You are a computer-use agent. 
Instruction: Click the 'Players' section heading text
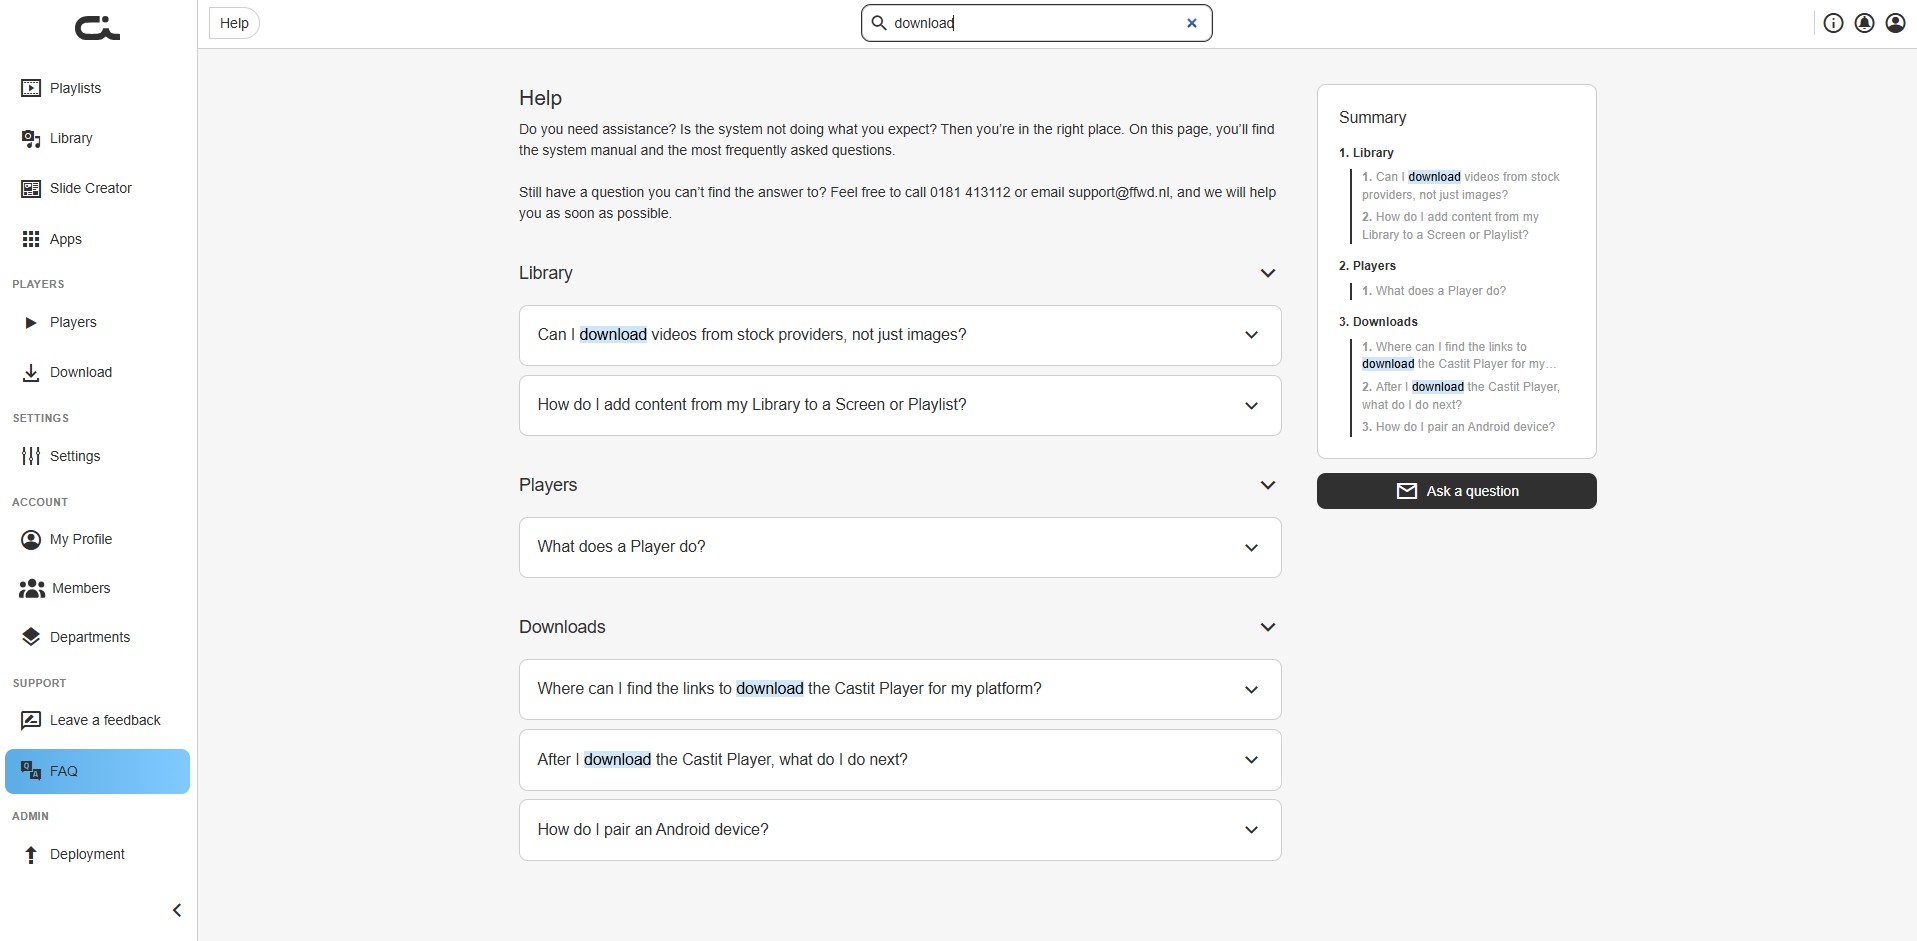[x=548, y=485]
